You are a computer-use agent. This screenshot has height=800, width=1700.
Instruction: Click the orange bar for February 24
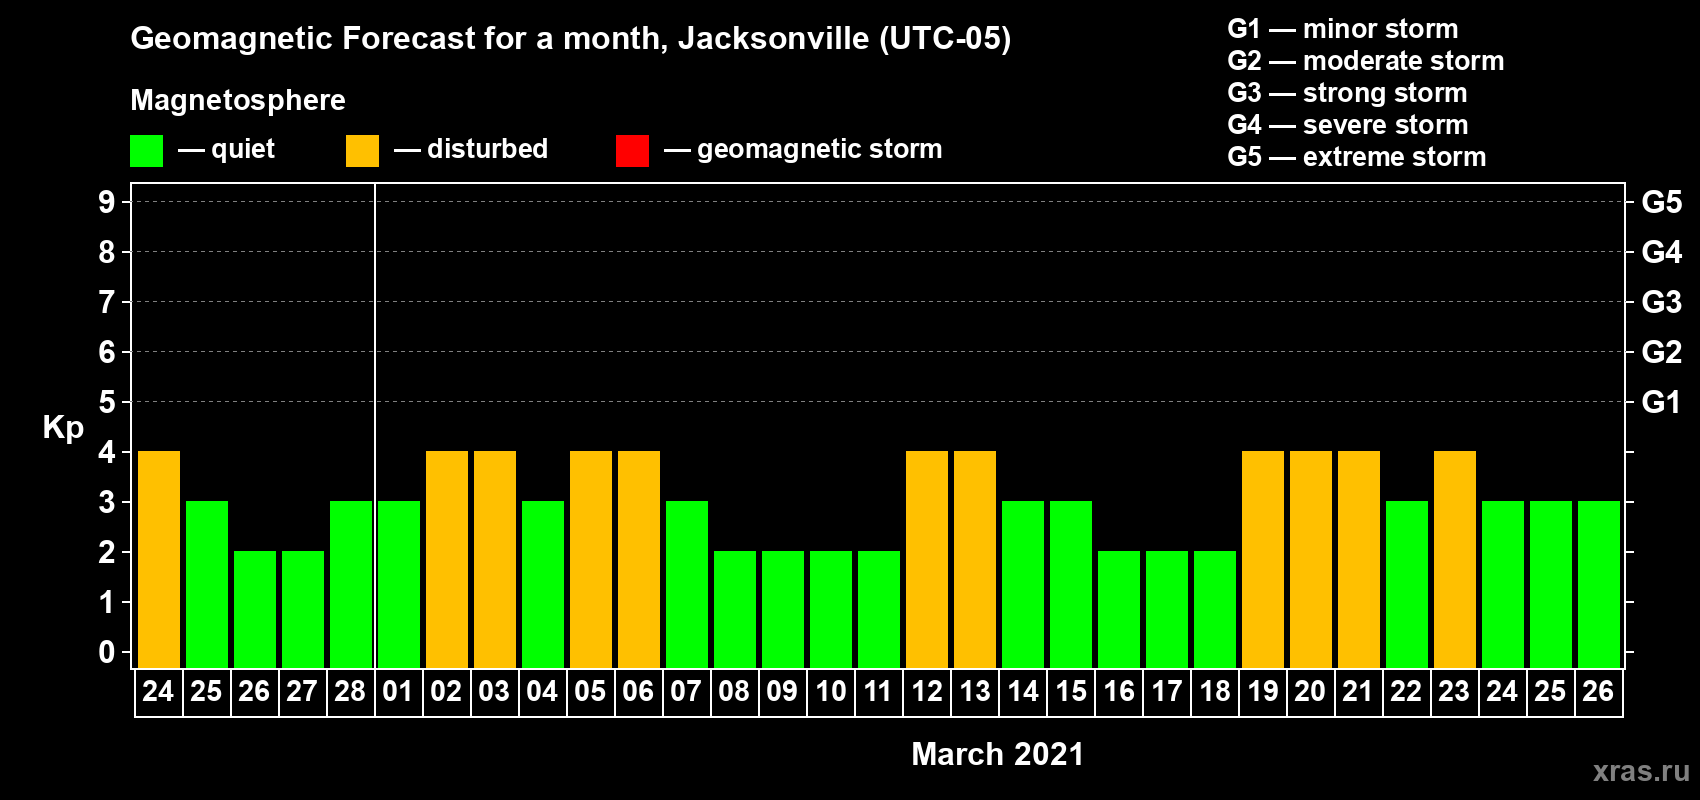pos(159,560)
